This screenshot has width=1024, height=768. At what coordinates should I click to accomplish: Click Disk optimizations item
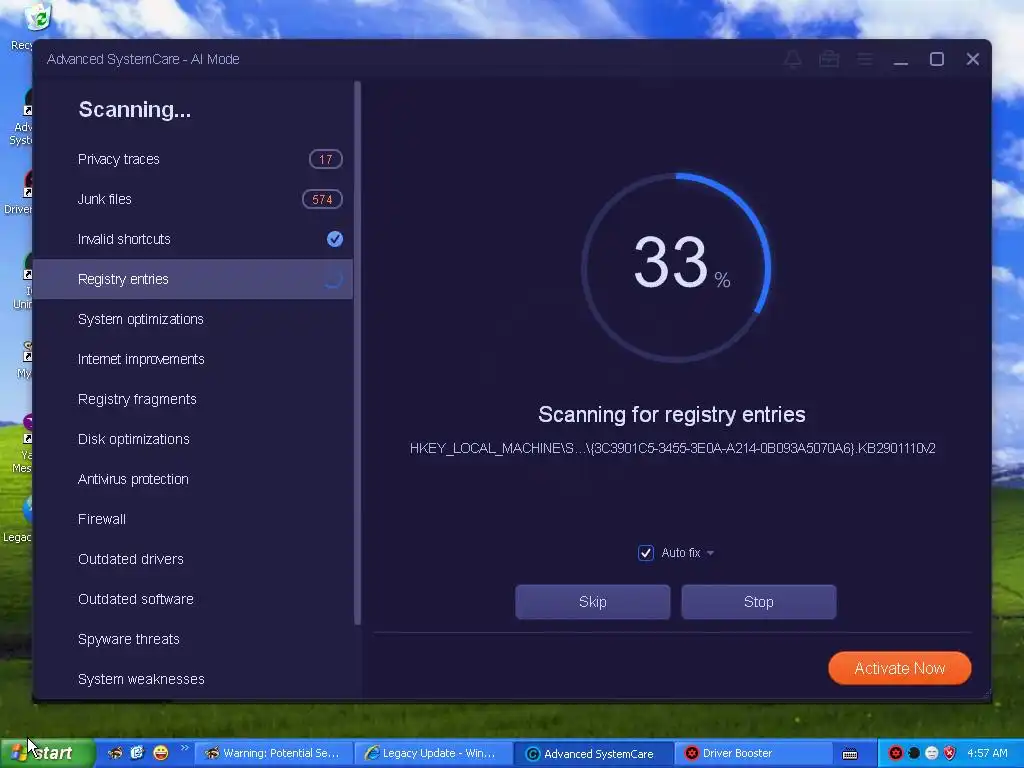tap(193, 439)
